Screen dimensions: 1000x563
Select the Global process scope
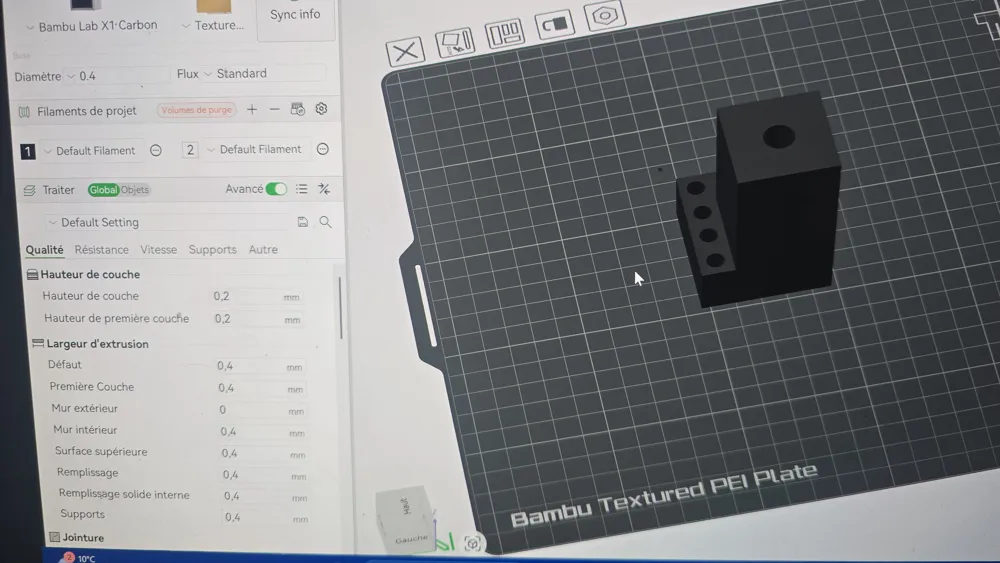[x=103, y=190]
